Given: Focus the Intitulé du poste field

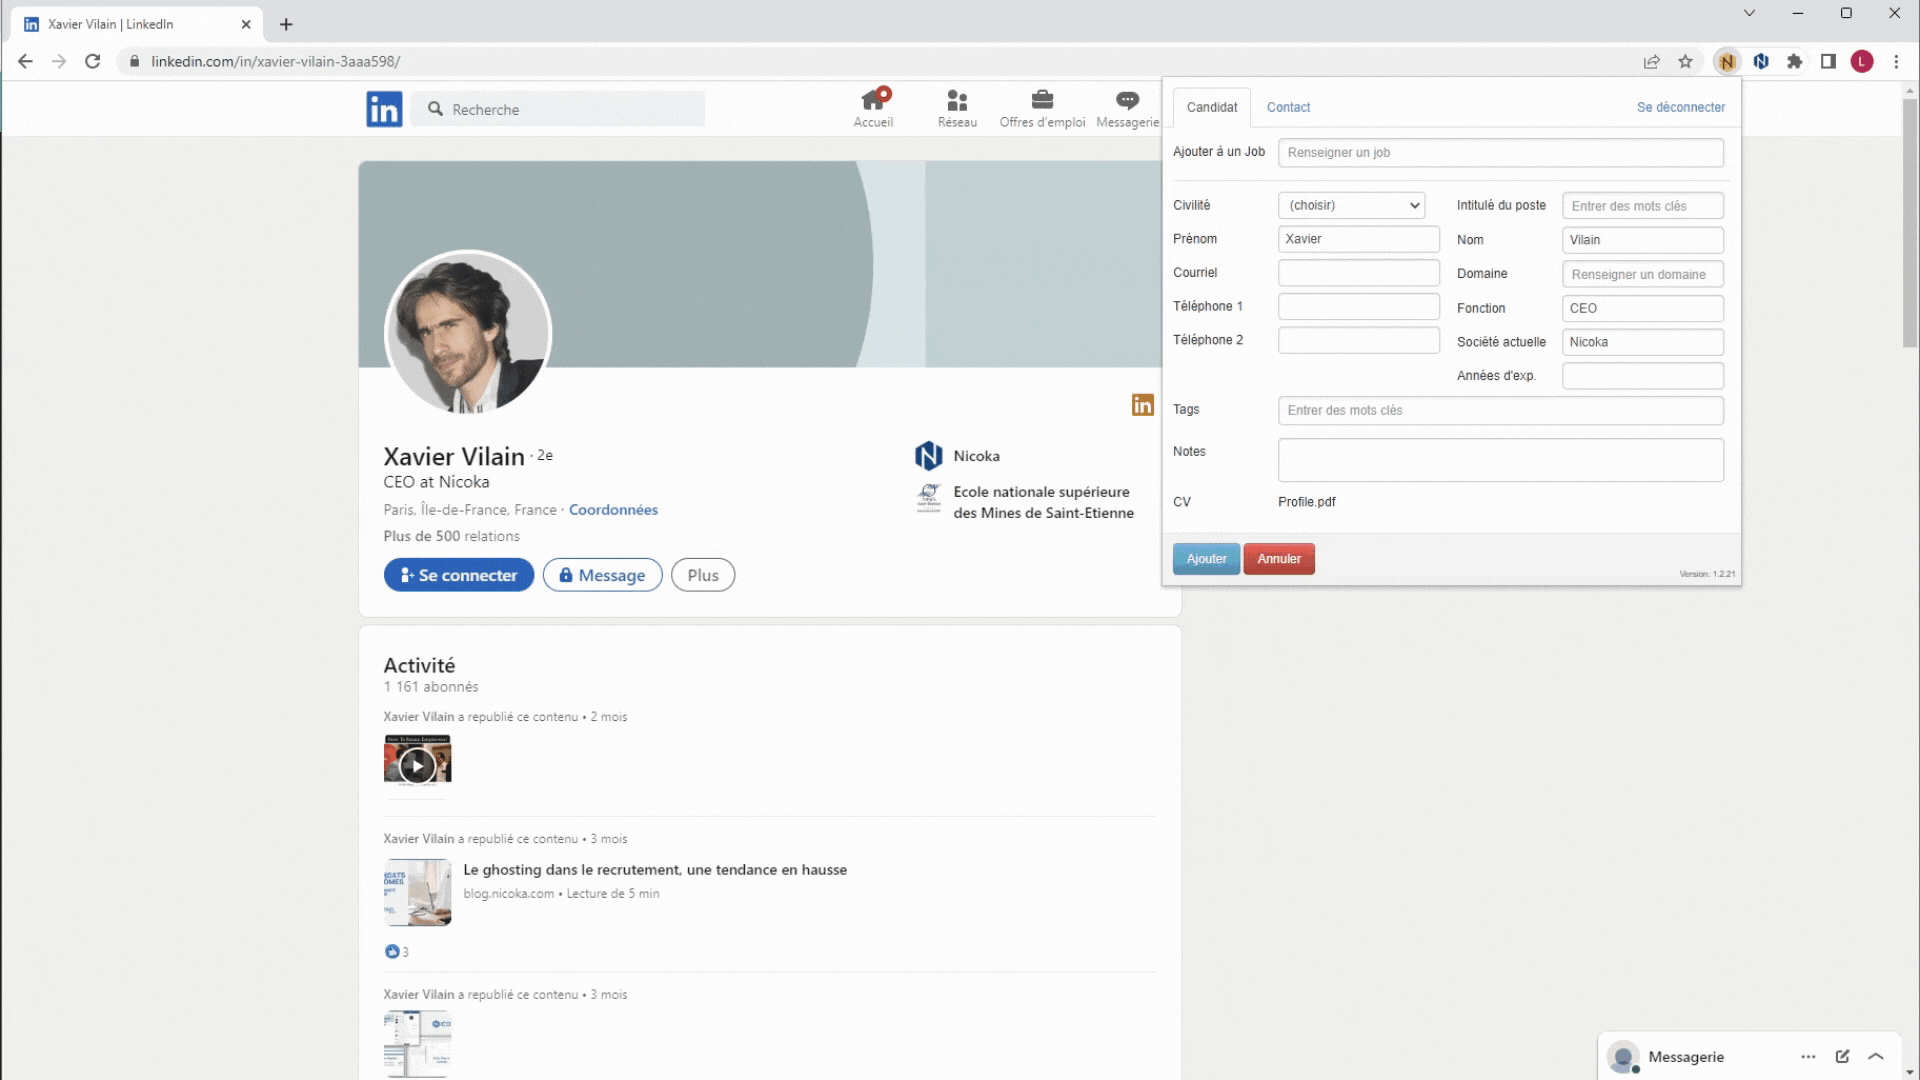Looking at the screenshot, I should 1642,206.
